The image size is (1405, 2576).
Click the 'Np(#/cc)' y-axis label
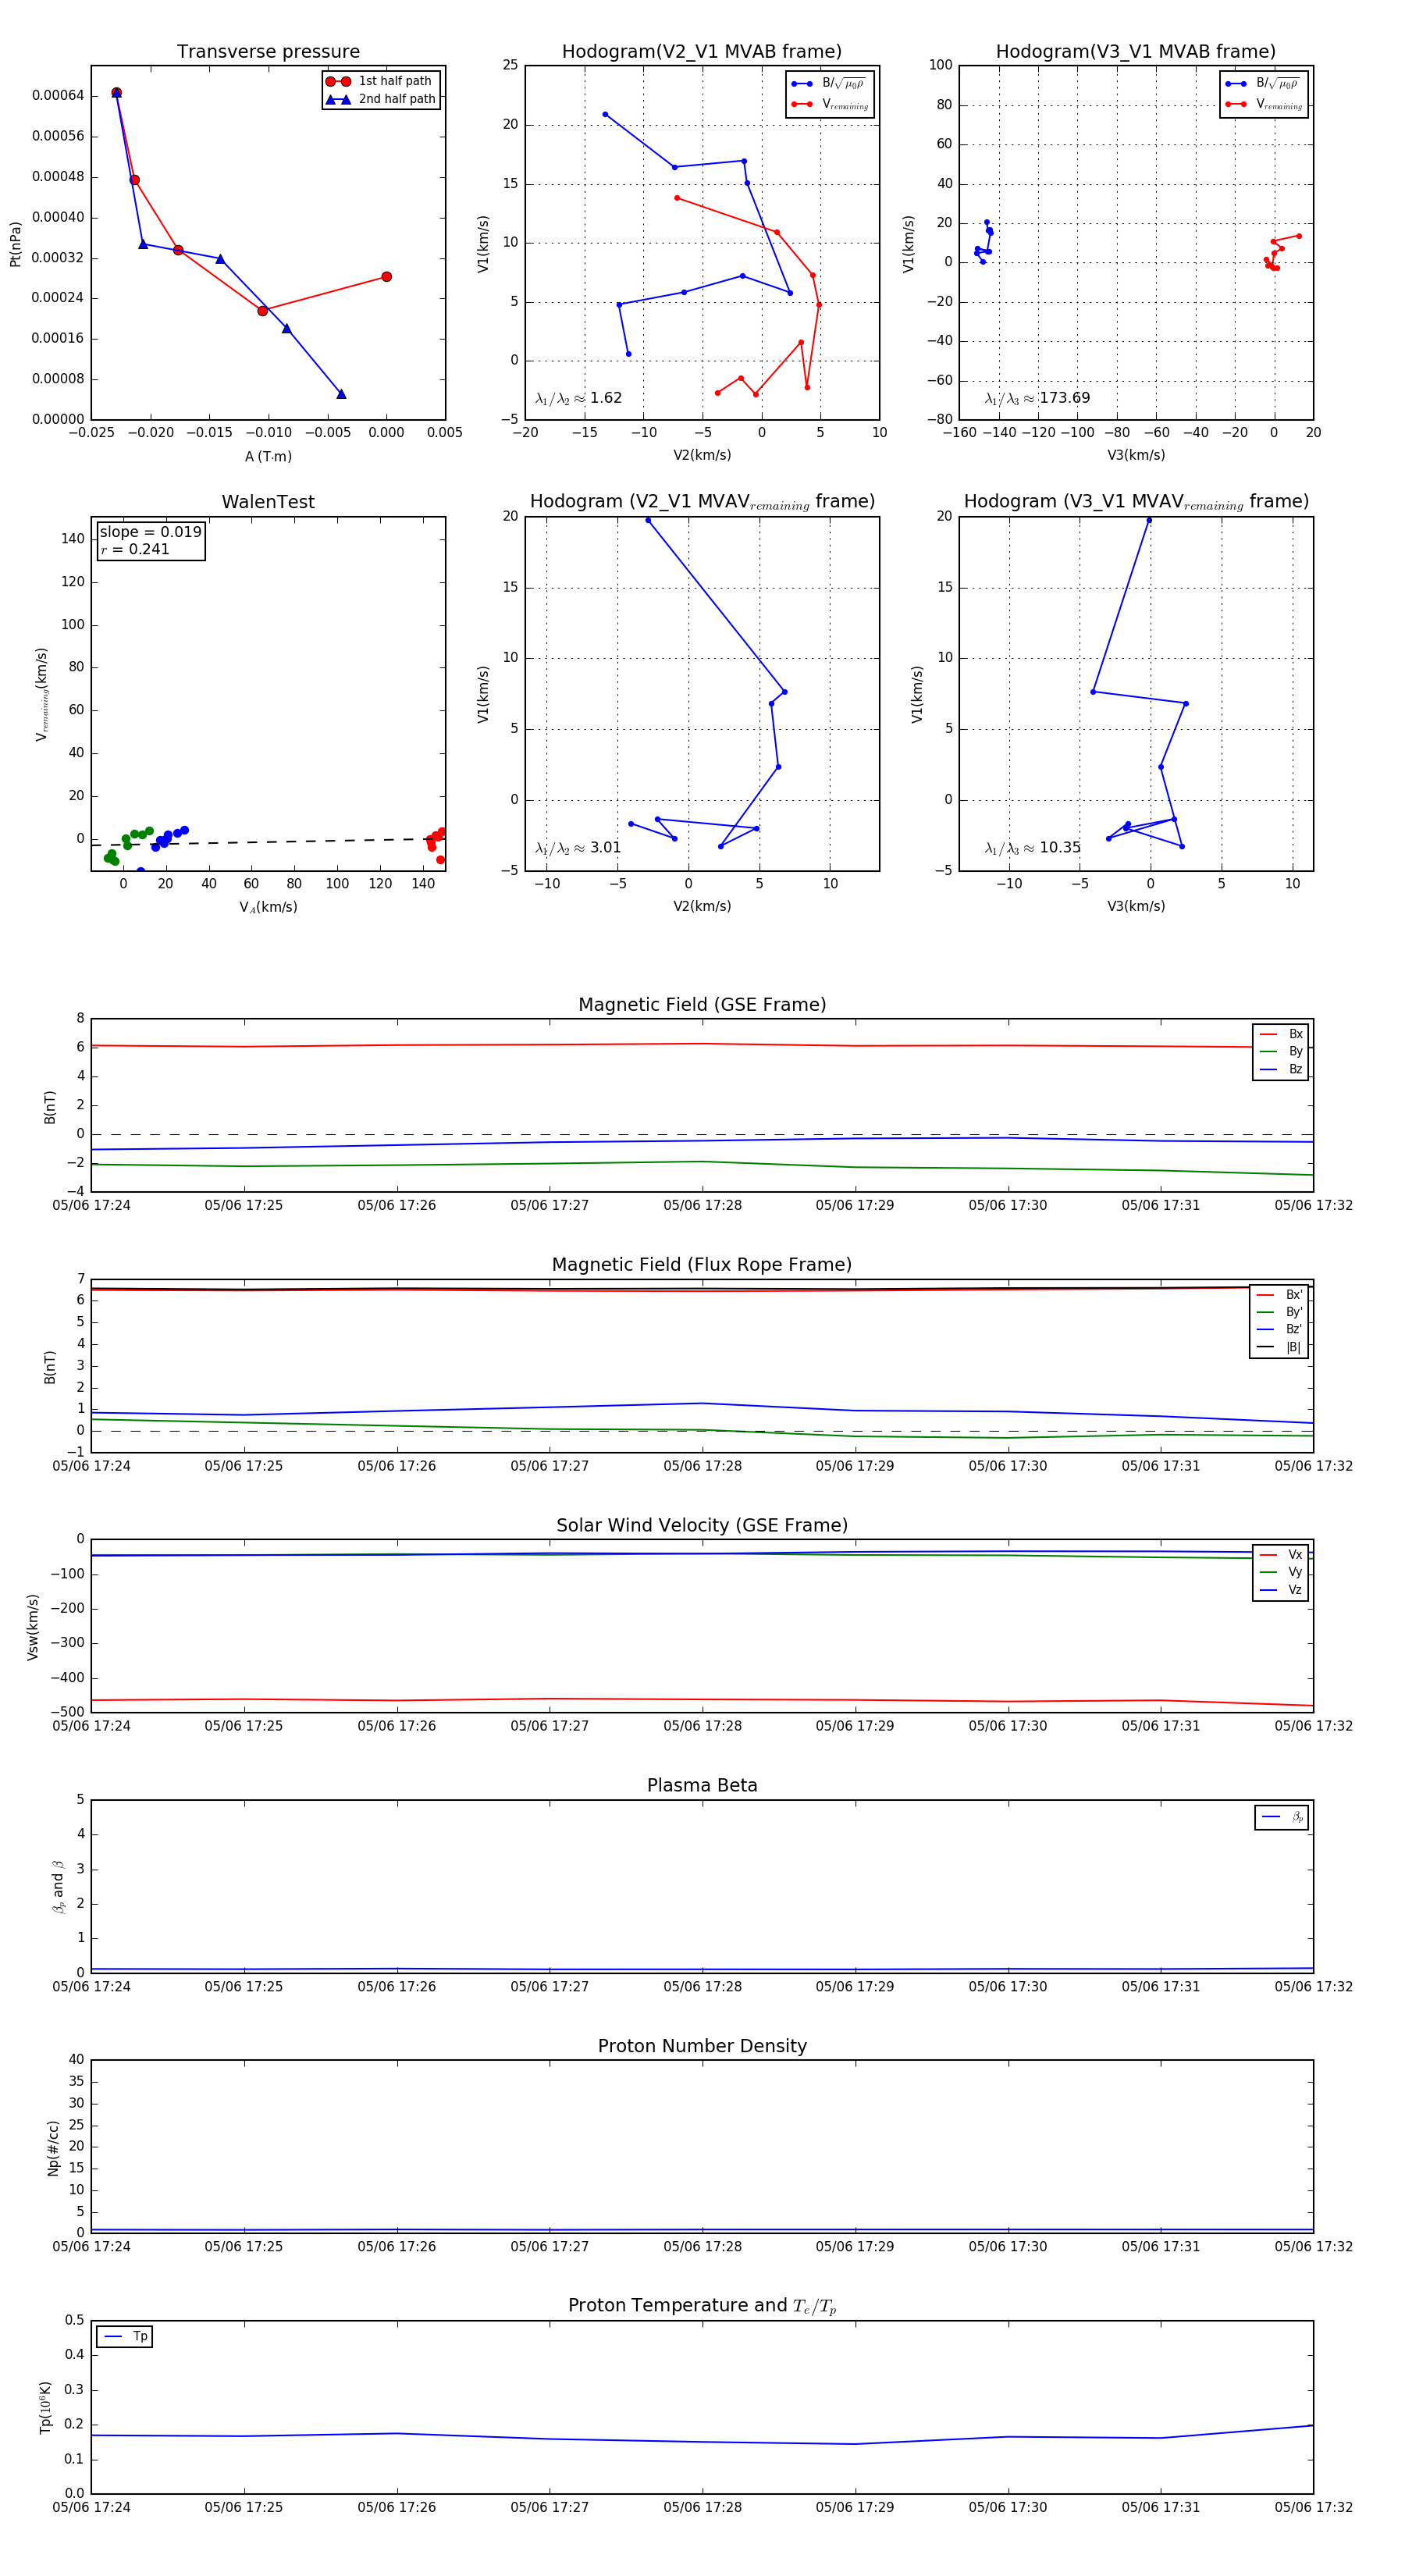53,2147
